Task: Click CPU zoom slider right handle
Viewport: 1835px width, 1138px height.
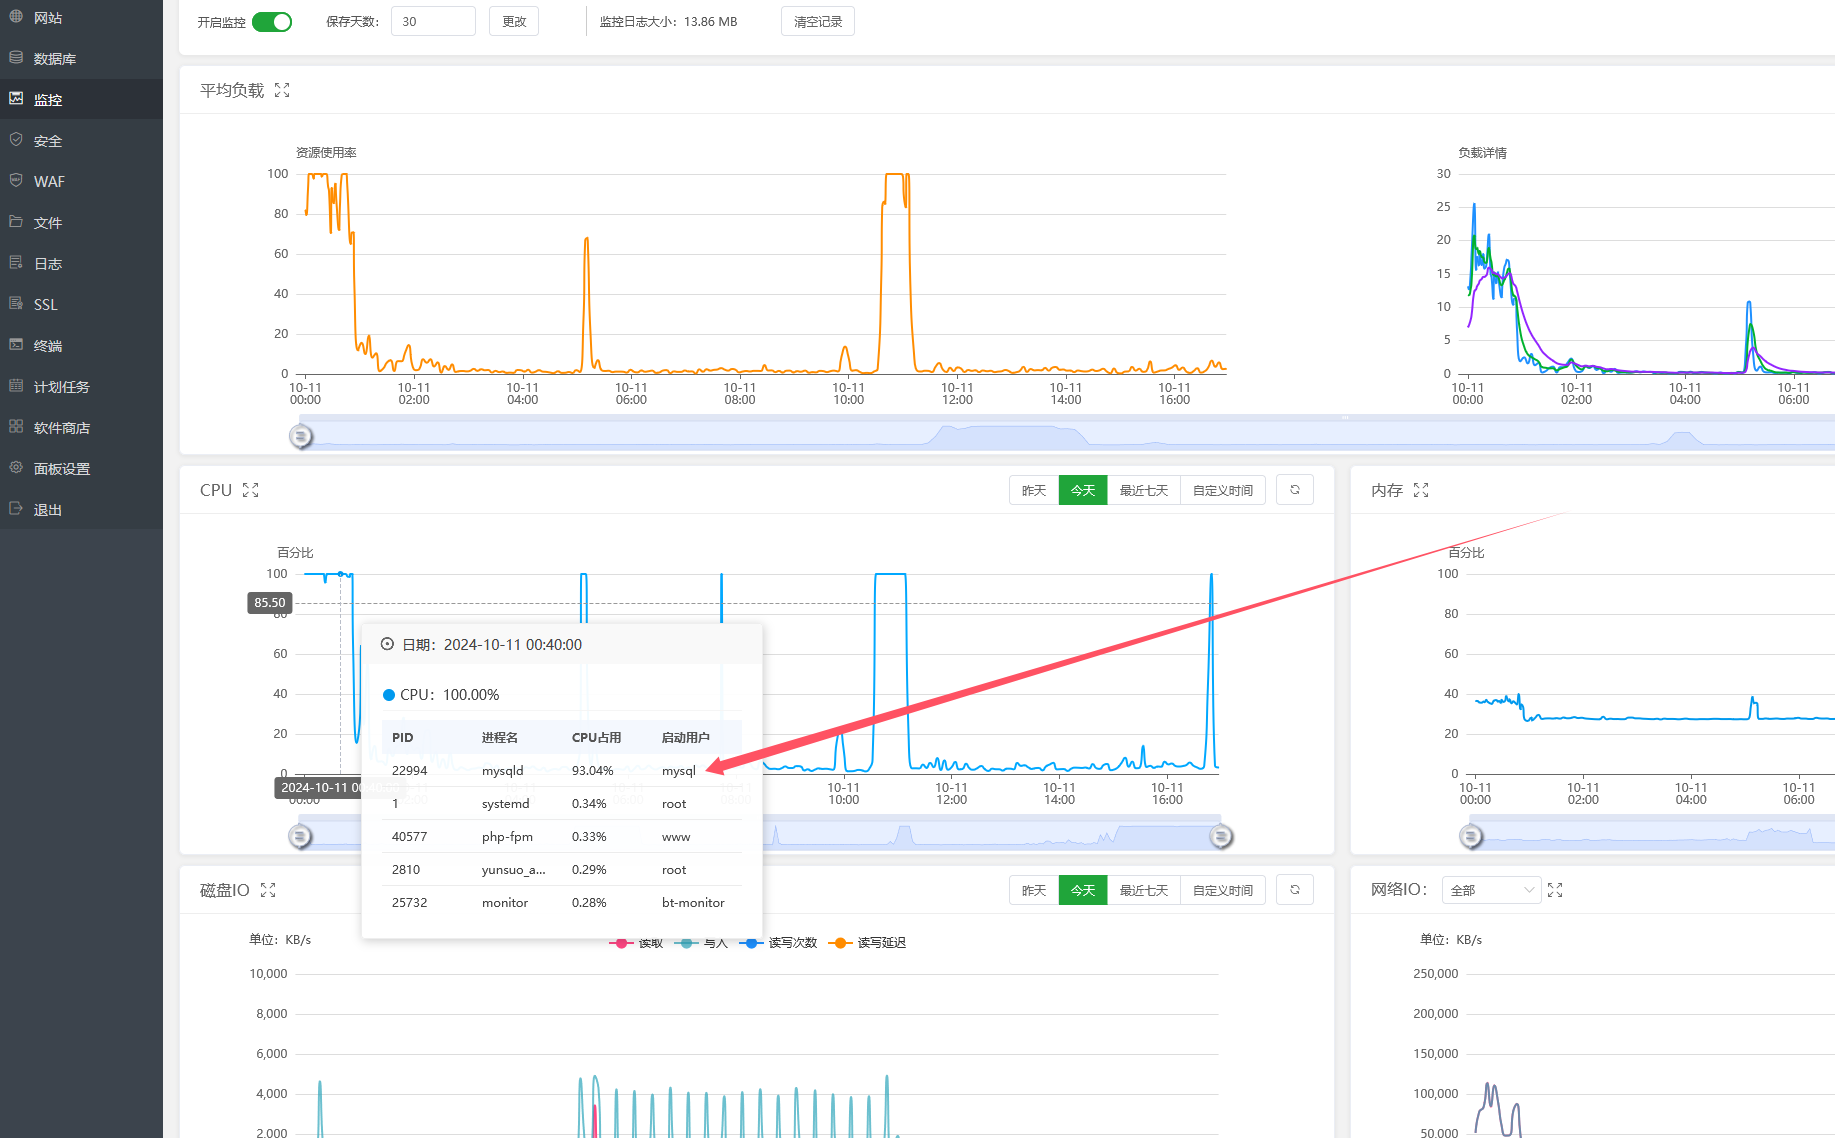Action: [1221, 836]
